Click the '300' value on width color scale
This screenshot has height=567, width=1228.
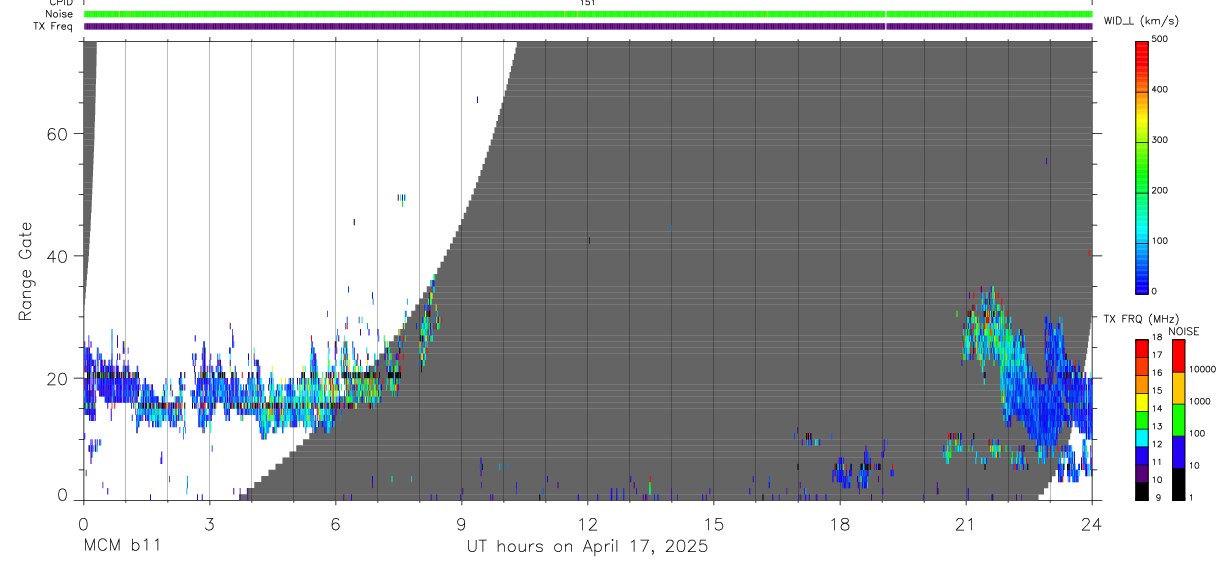tap(1160, 140)
